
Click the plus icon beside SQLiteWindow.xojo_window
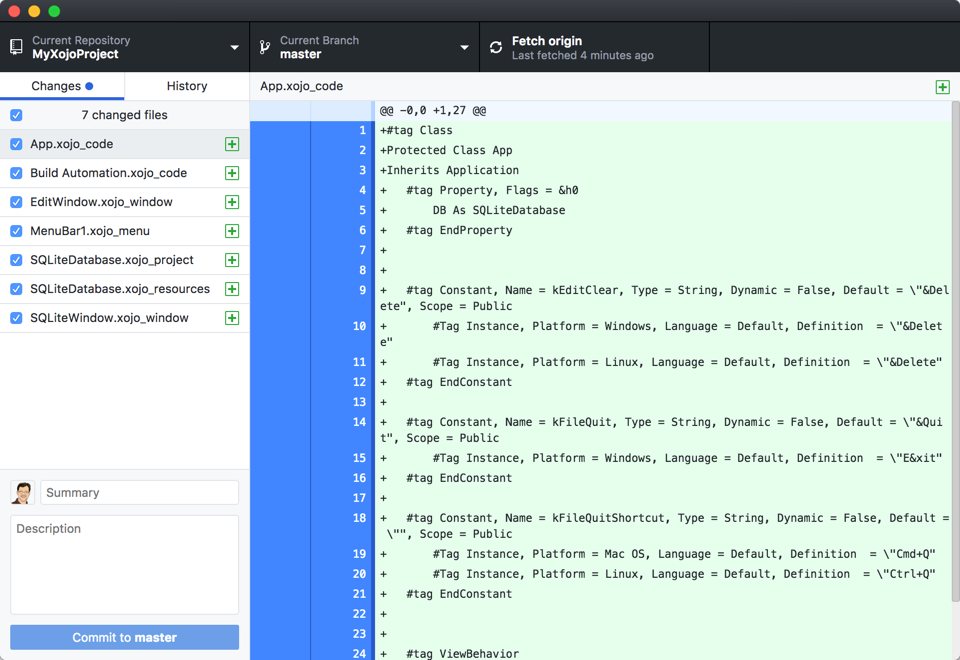232,318
